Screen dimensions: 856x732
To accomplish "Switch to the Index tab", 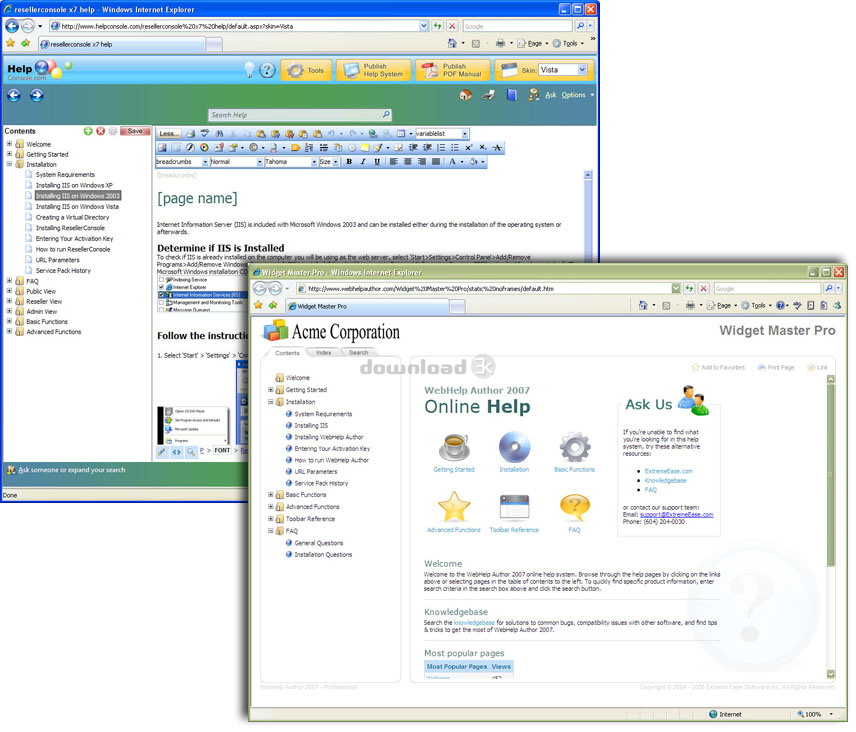I will (x=323, y=352).
